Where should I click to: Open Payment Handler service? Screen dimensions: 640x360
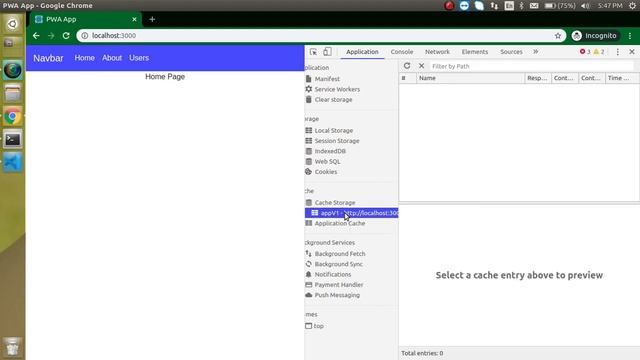pos(339,285)
